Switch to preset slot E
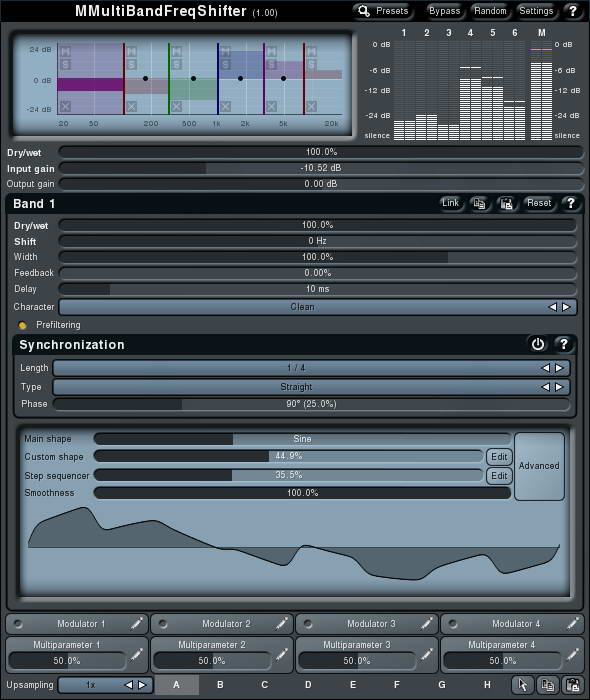Viewport: 590px width, 700px height. coord(353,684)
